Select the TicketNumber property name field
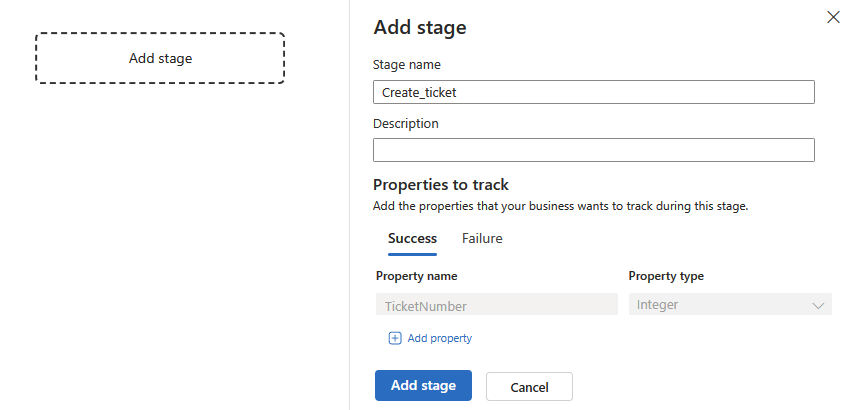850x410 pixels. 497,305
